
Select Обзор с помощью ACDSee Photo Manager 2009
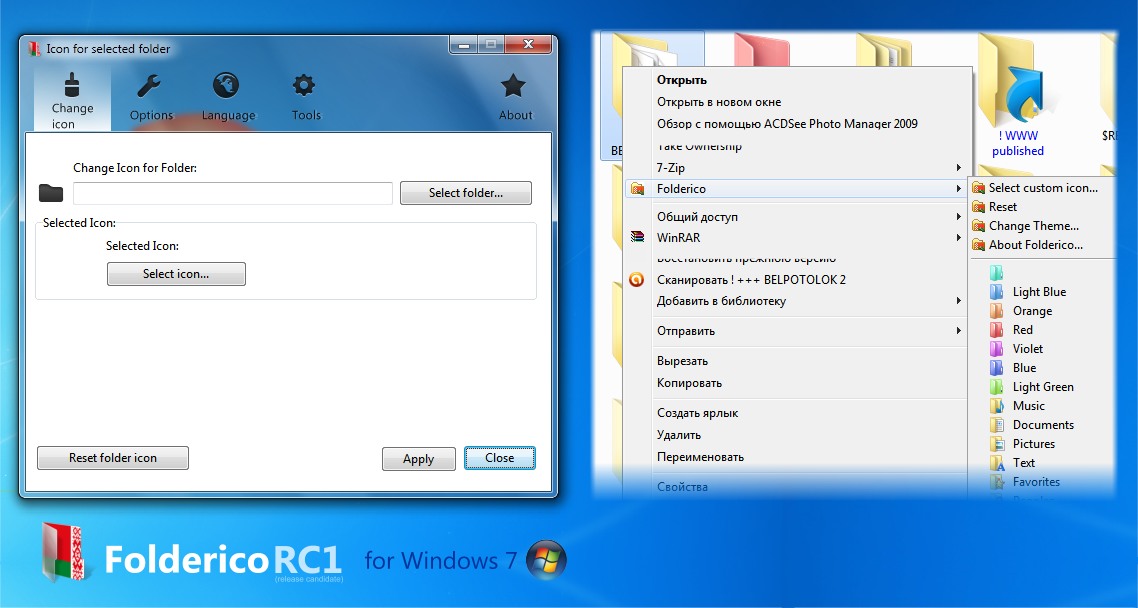[x=798, y=123]
